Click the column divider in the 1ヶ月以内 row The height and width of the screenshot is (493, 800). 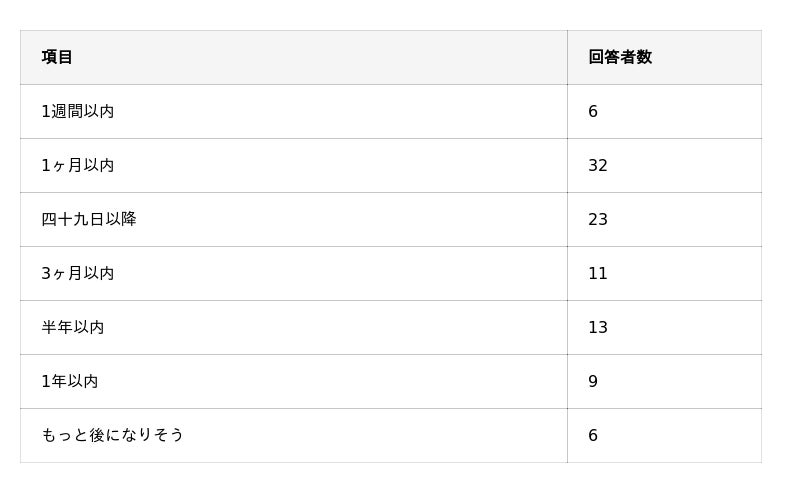tap(567, 165)
